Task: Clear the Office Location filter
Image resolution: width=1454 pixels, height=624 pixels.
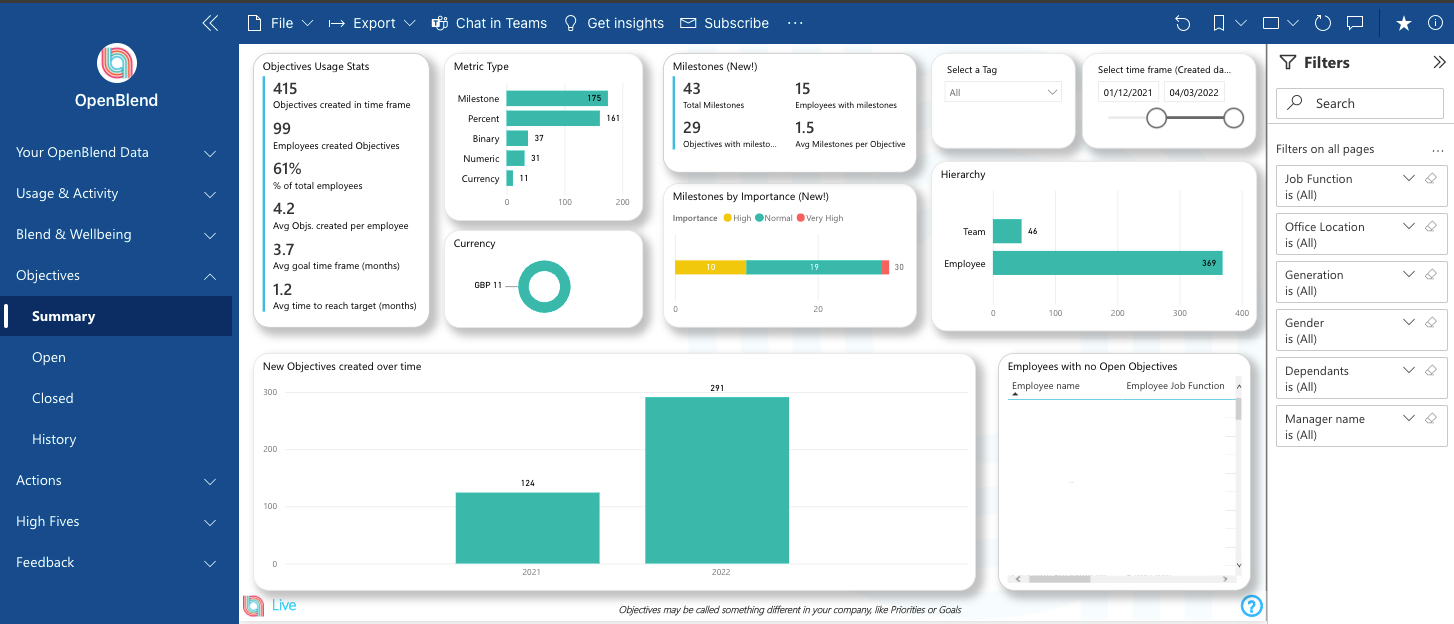Action: pyautogui.click(x=1431, y=227)
